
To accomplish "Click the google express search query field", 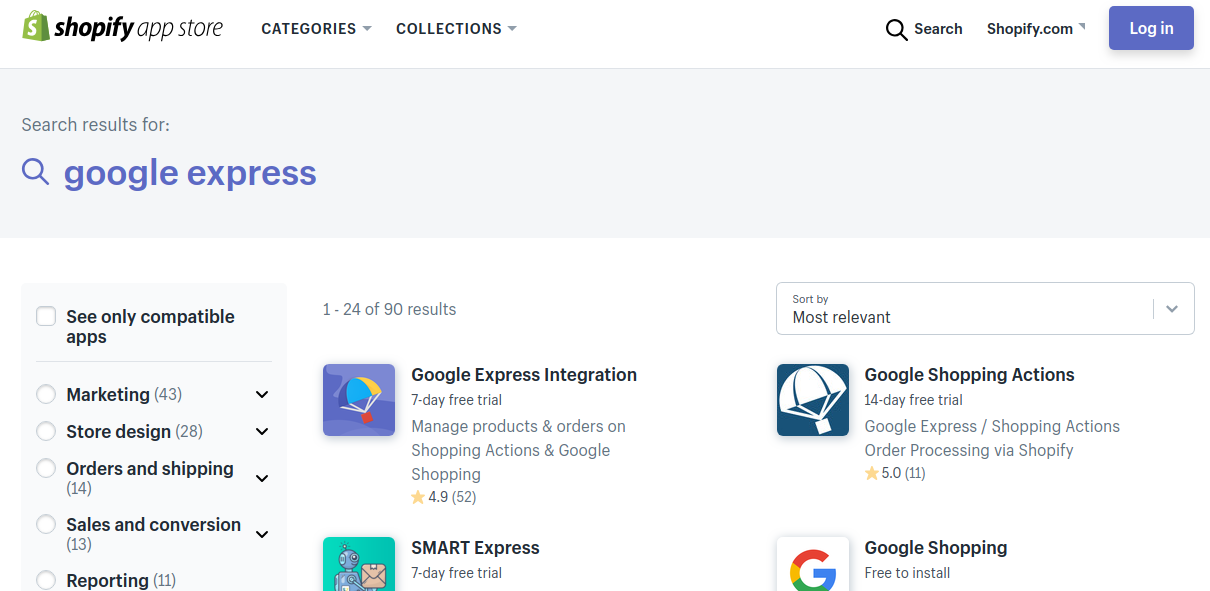I will pyautogui.click(x=190, y=173).
